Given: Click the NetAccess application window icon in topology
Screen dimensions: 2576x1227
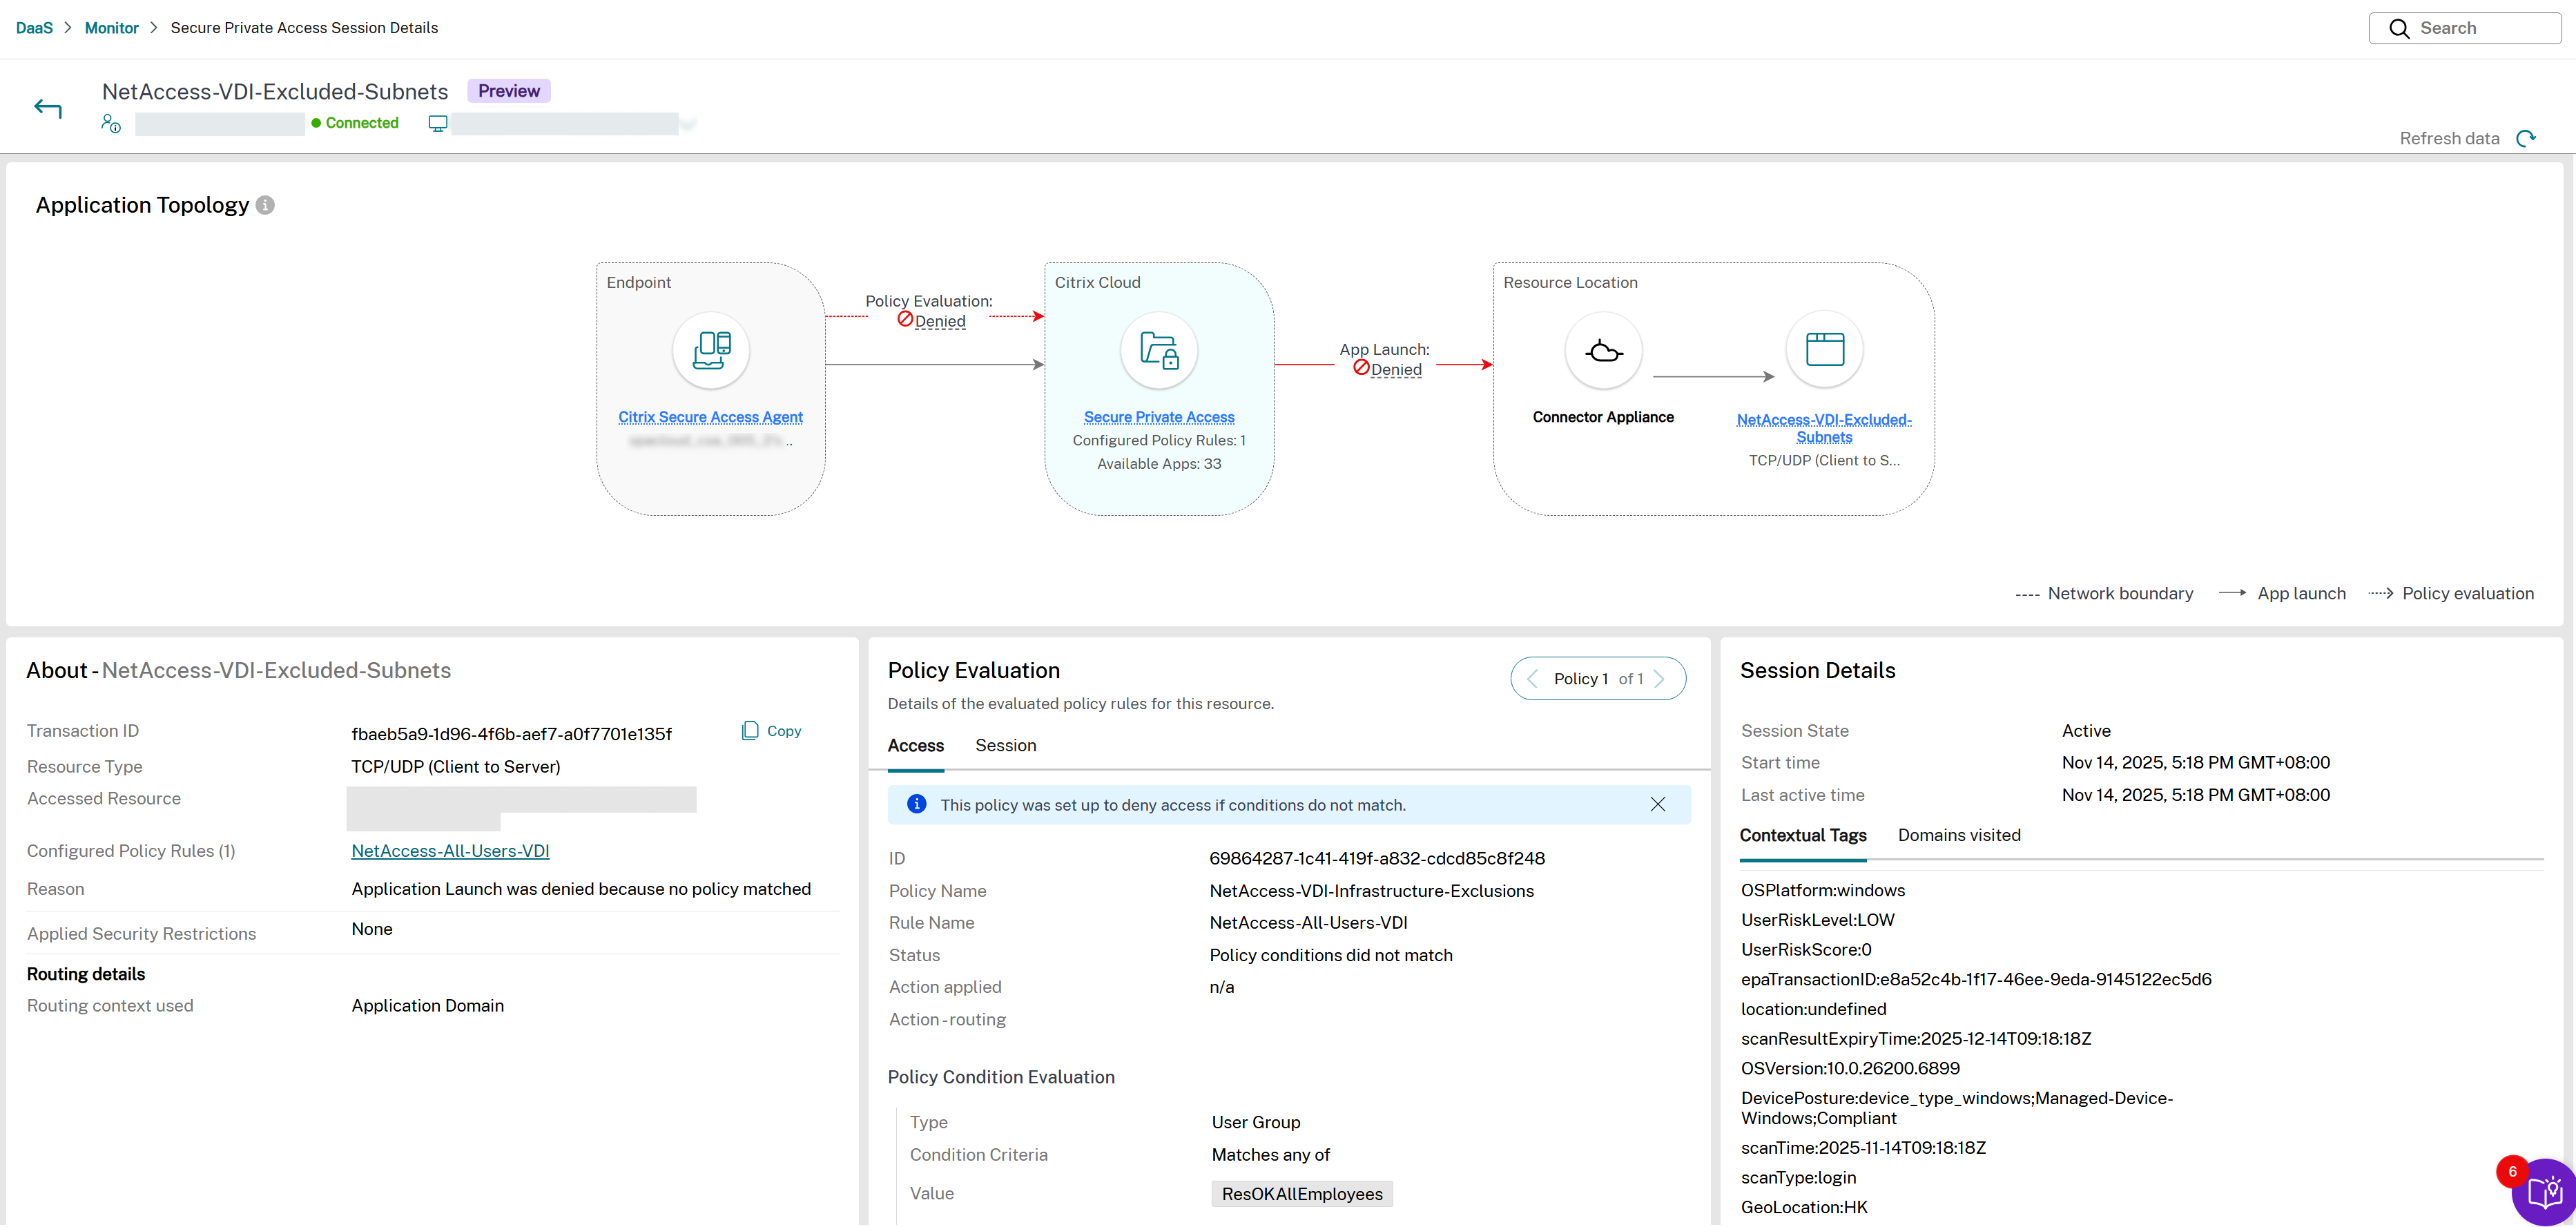Looking at the screenshot, I should 1824,350.
